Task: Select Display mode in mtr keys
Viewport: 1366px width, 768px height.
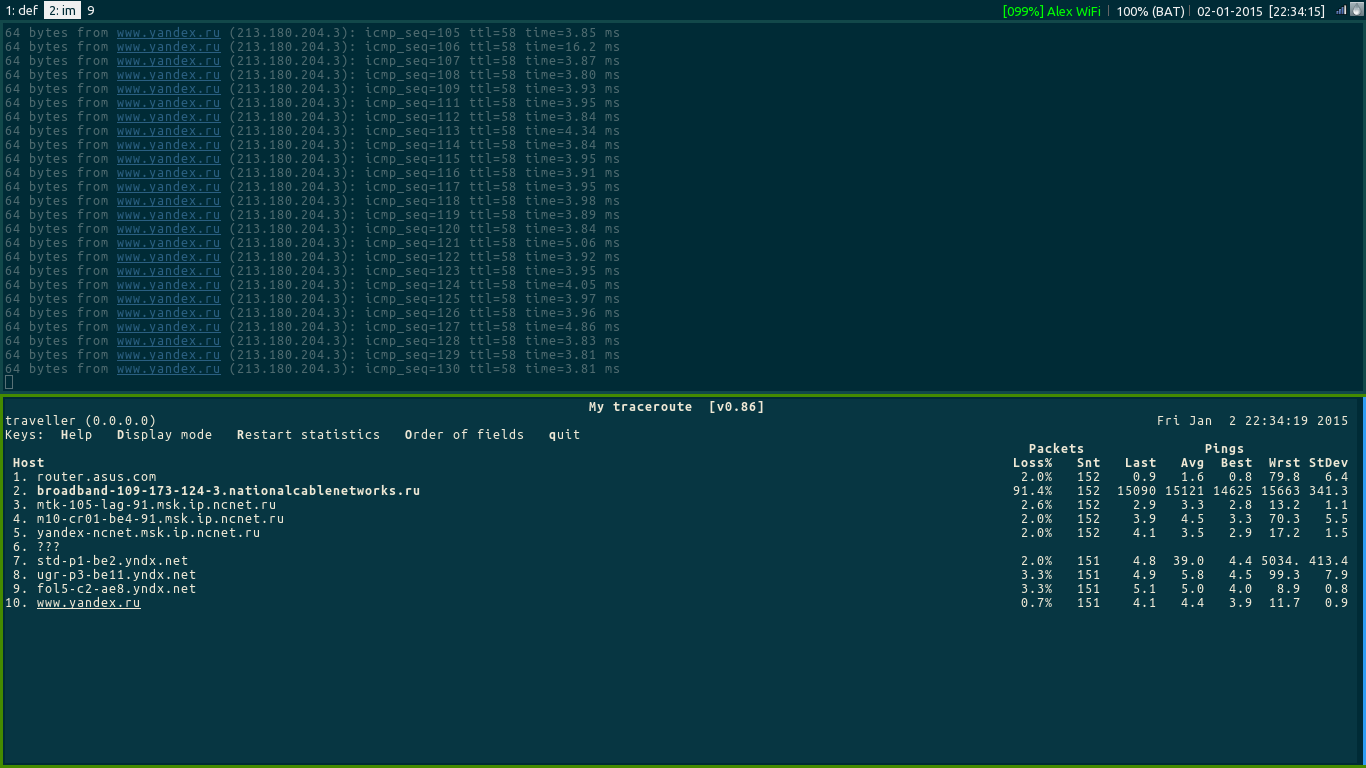Action: pyautogui.click(x=164, y=435)
